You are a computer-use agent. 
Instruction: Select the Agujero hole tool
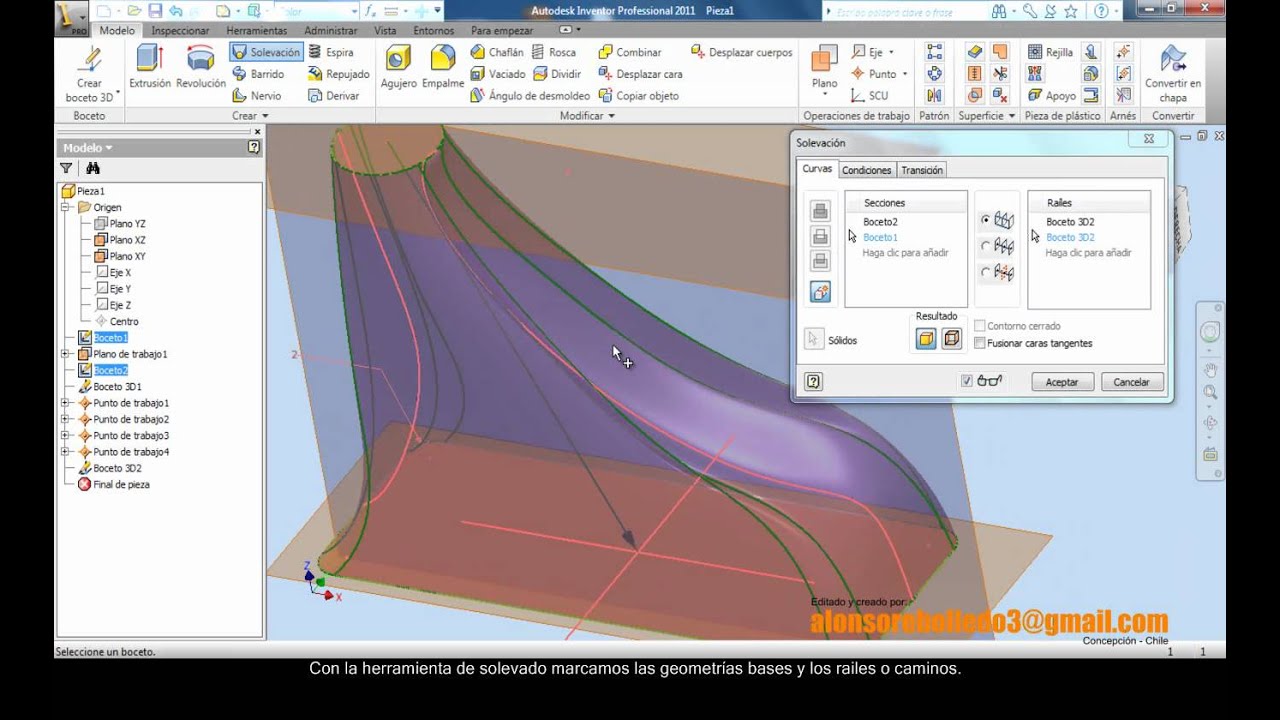398,66
